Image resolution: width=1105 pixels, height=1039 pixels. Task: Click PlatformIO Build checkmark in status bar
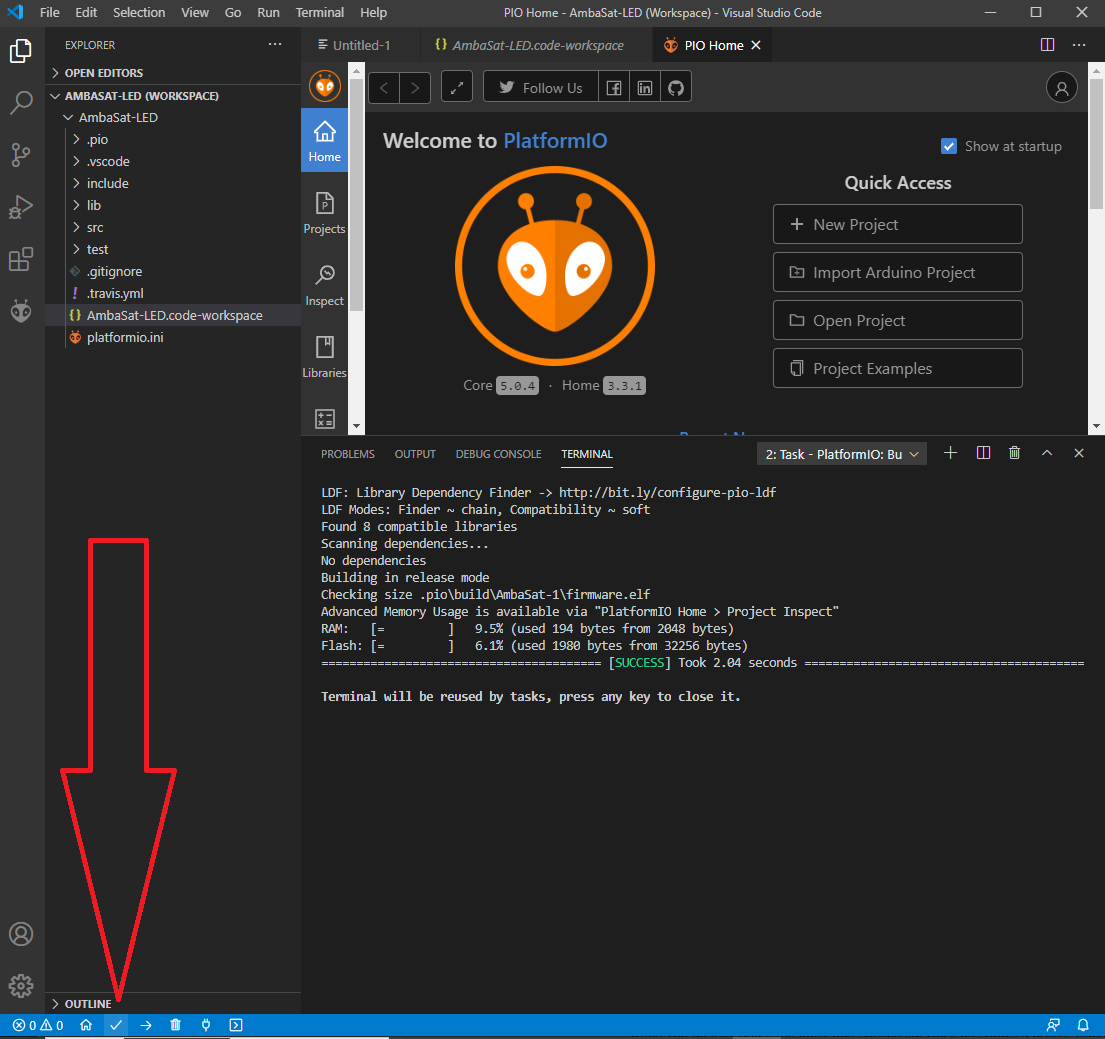coord(116,1025)
